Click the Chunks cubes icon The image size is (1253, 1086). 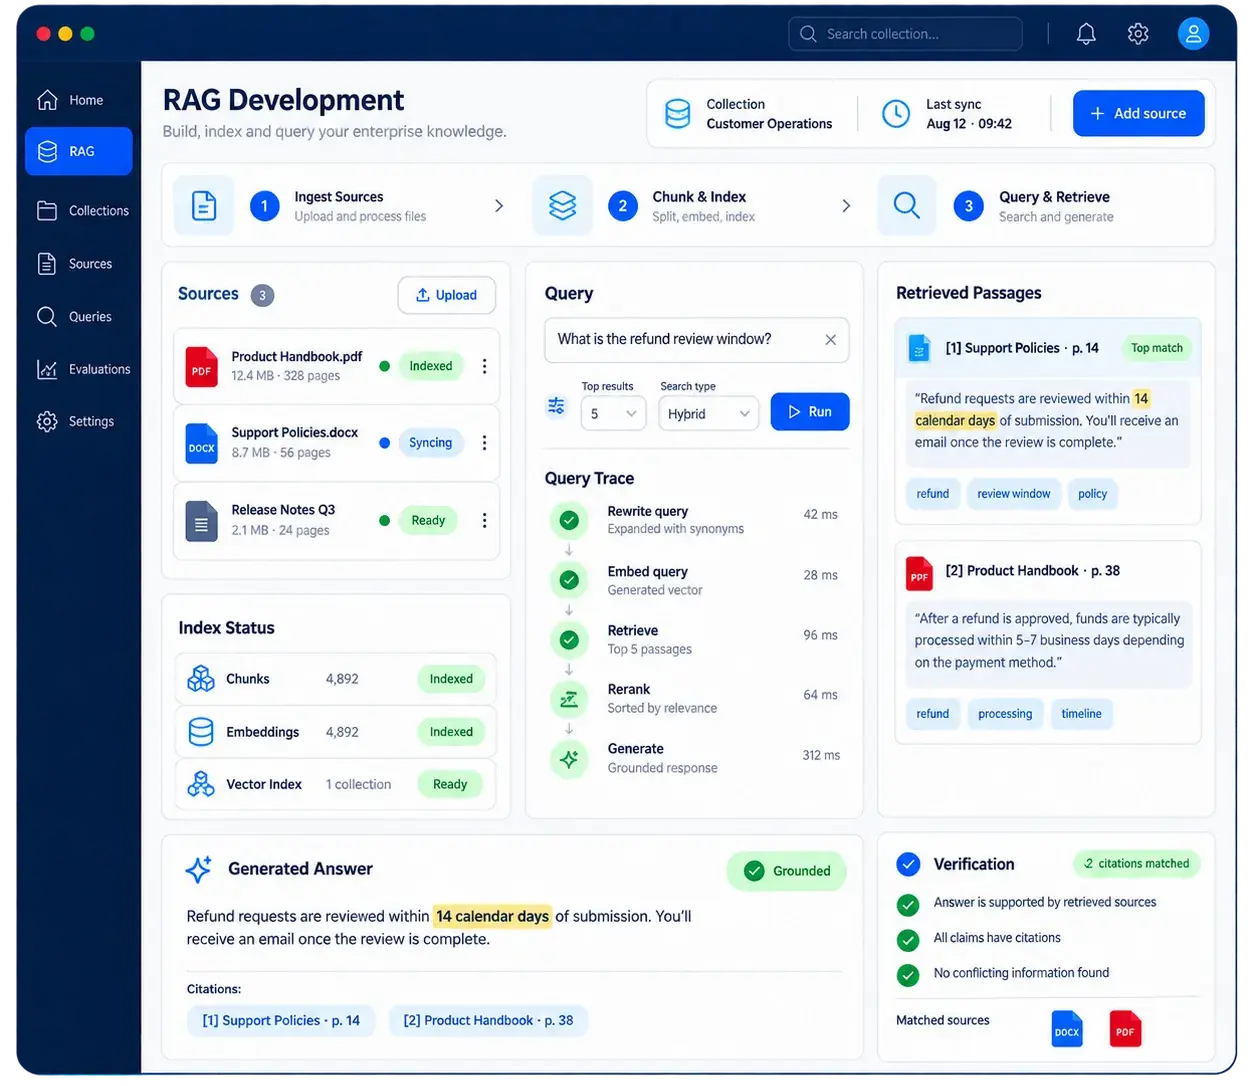[x=201, y=679]
